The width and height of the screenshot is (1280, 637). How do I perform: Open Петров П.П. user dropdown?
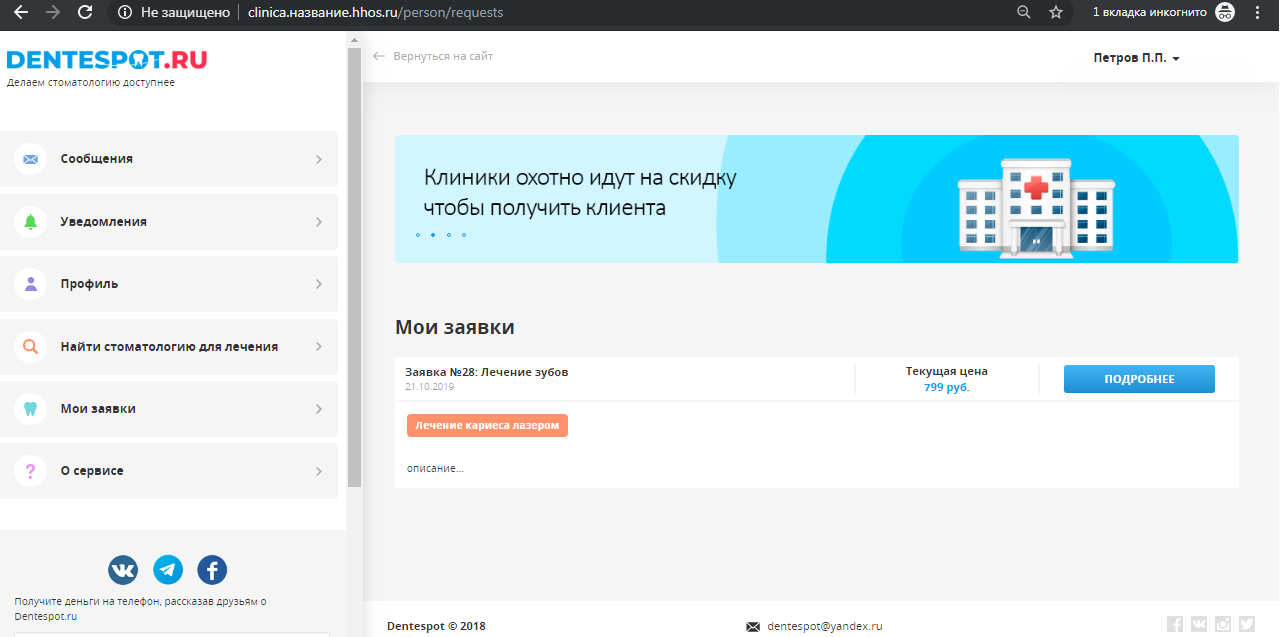pyautogui.click(x=1136, y=58)
